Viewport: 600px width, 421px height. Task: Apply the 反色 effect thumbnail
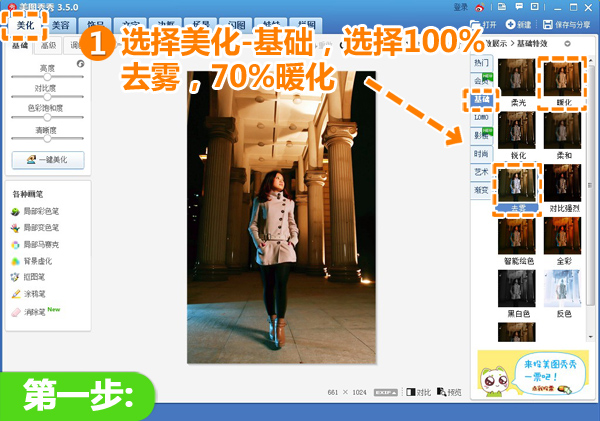pyautogui.click(x=562, y=289)
